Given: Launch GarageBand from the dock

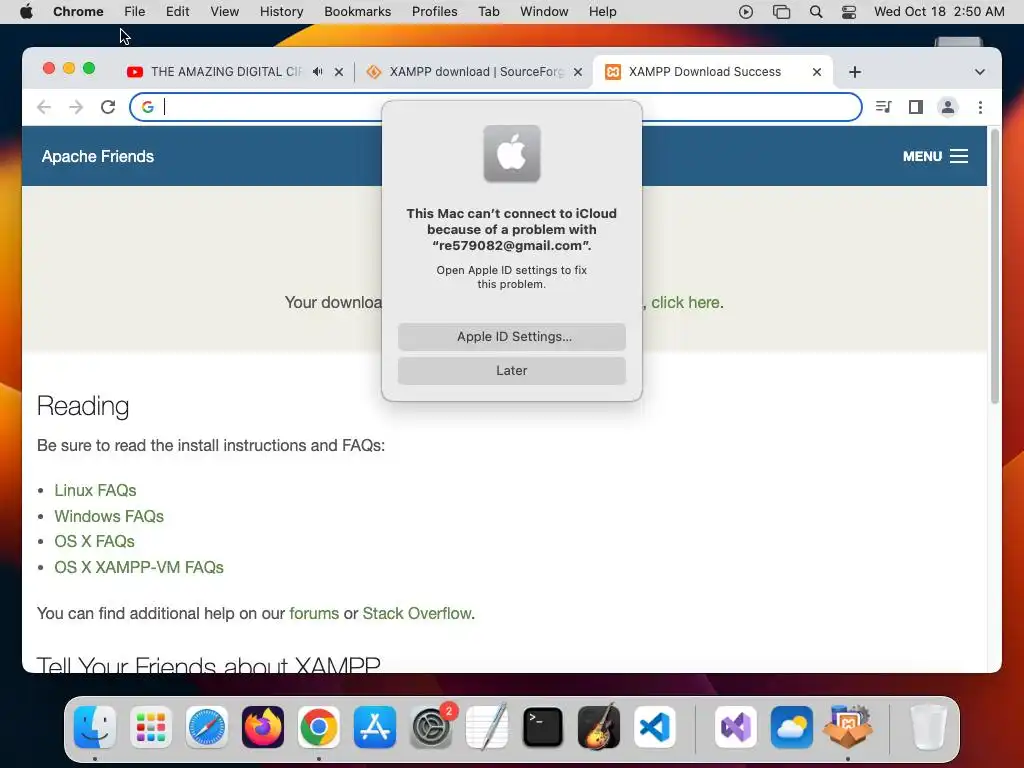Looking at the screenshot, I should pyautogui.click(x=599, y=727).
